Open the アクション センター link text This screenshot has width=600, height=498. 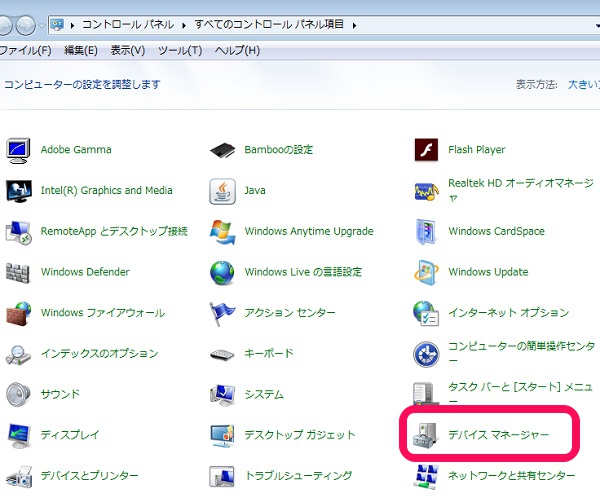point(290,313)
